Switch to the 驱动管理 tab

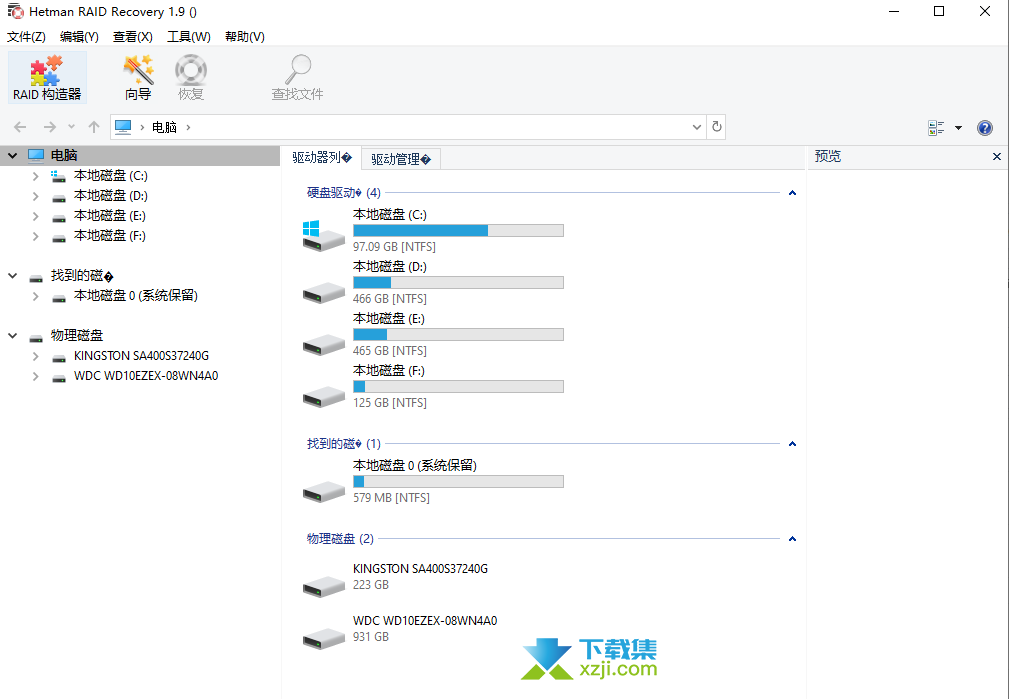point(401,159)
